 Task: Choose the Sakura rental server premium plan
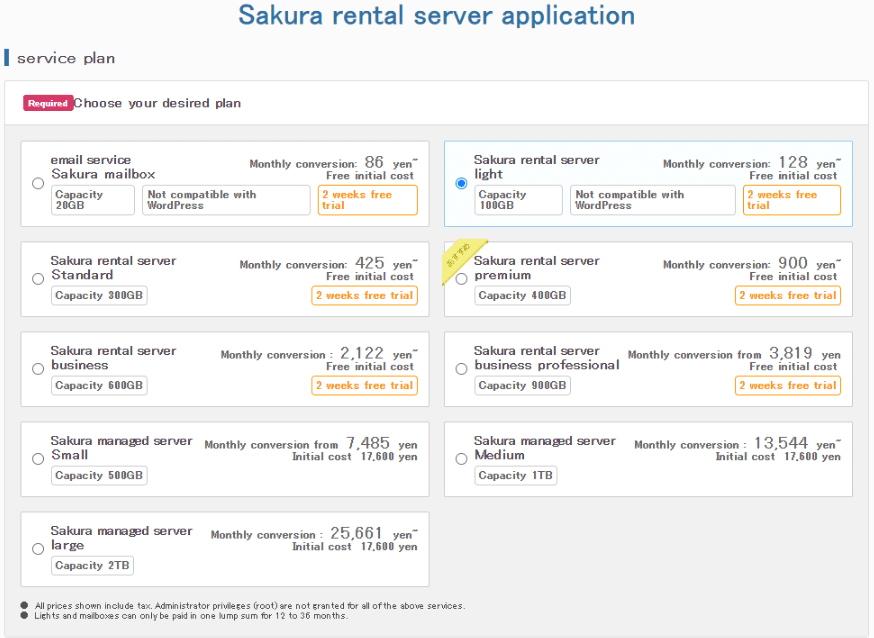[461, 279]
